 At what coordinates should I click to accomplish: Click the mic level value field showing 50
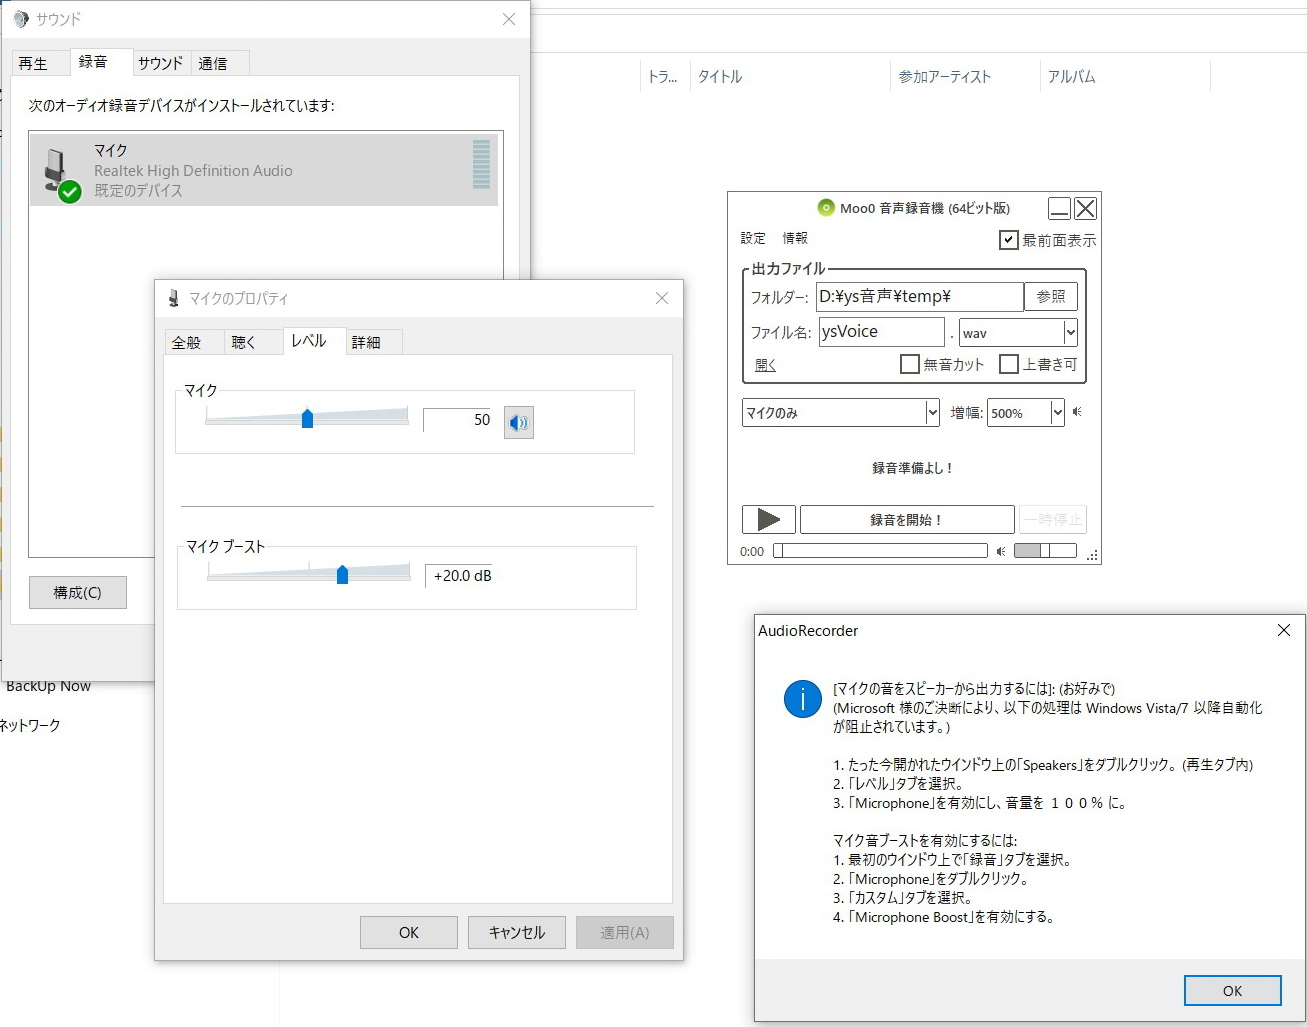click(x=460, y=420)
